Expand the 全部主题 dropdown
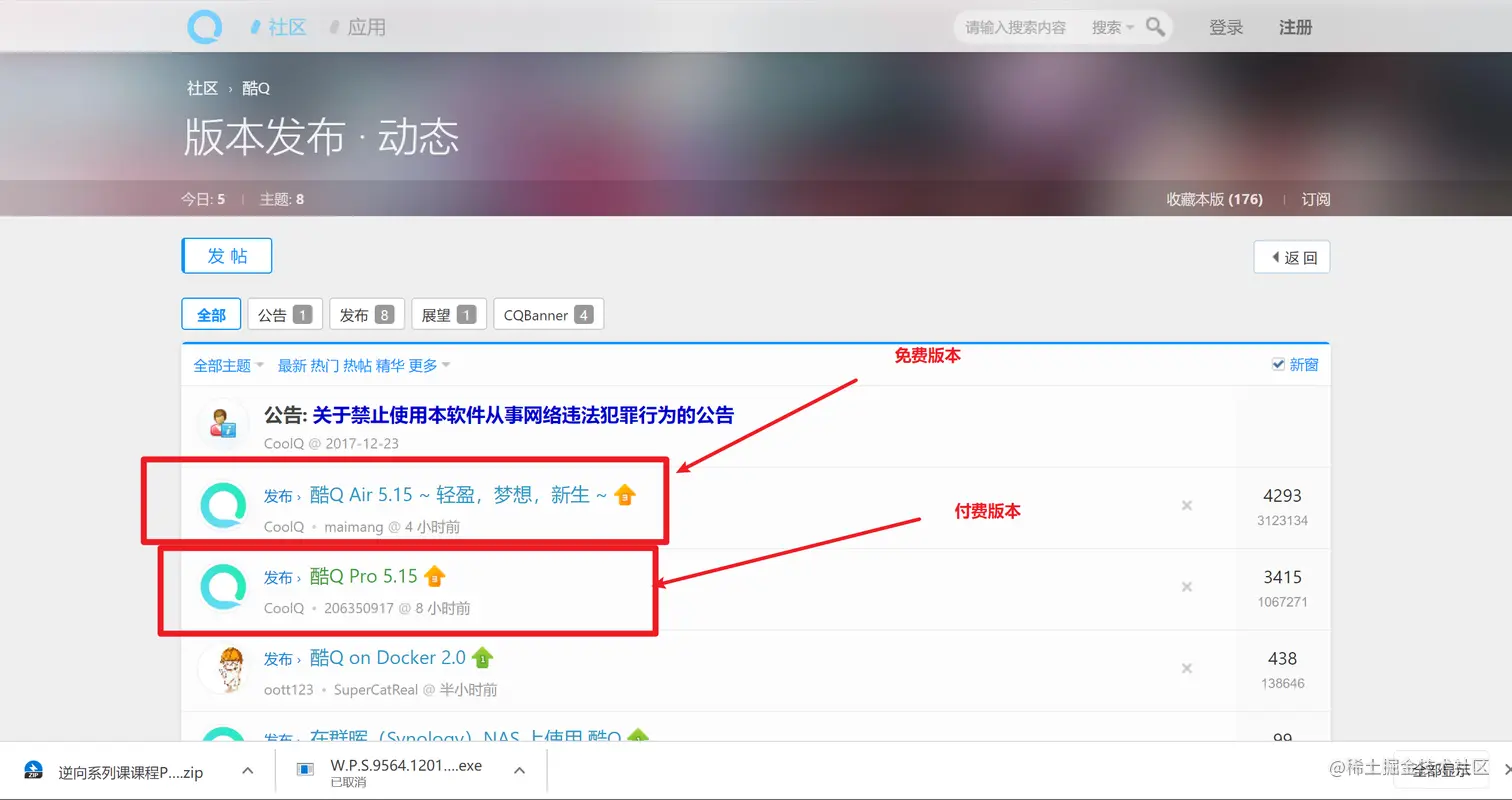The width and height of the screenshot is (1512, 800). pos(228,365)
